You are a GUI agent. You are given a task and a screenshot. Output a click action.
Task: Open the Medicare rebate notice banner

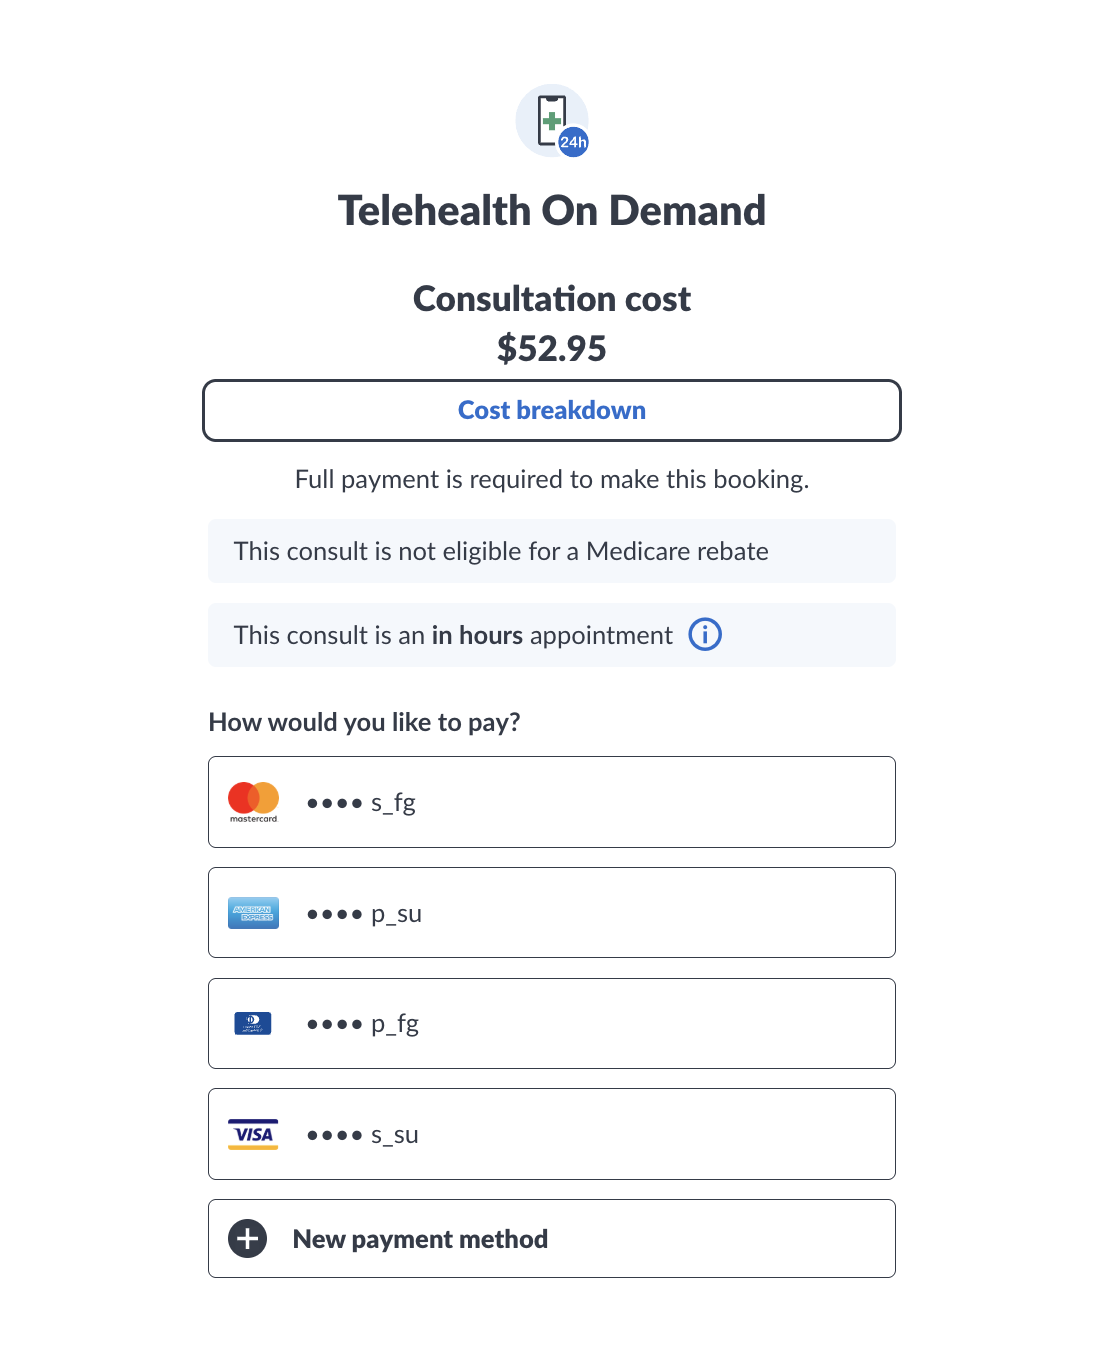click(551, 551)
